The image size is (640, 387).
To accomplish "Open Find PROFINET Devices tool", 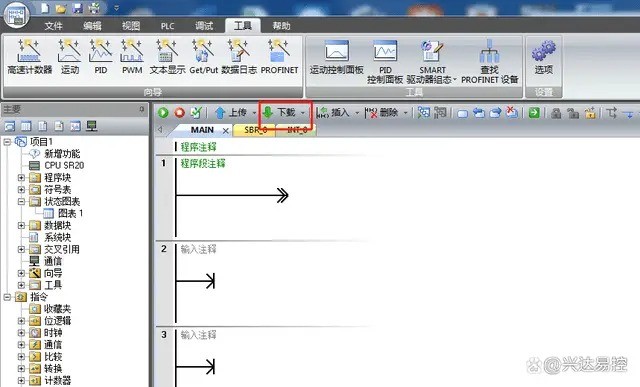I will [489, 61].
